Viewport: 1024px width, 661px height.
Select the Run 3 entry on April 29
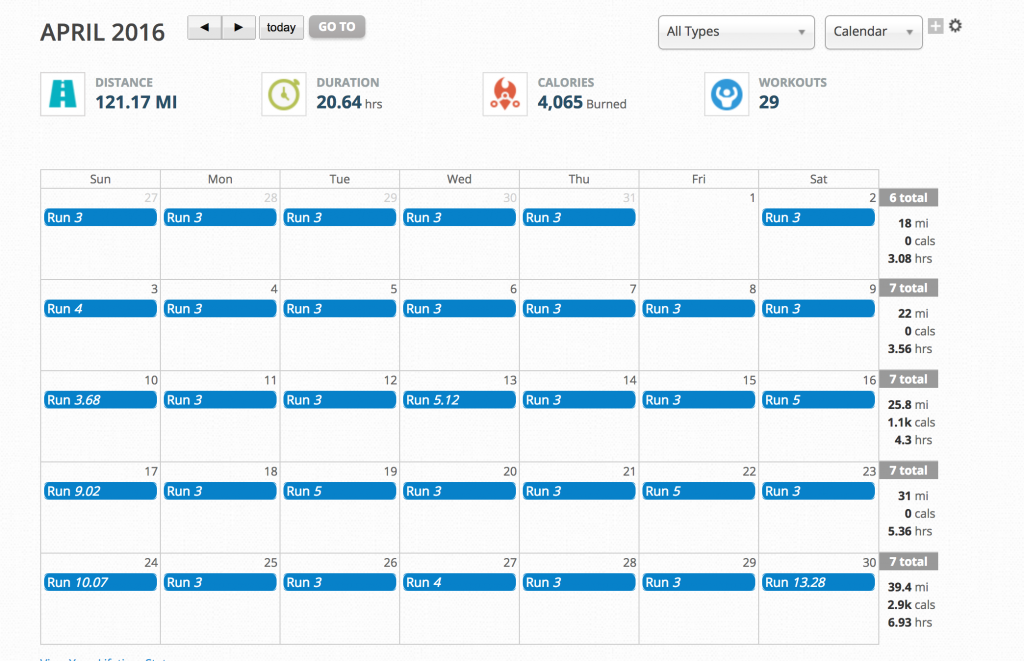click(699, 582)
